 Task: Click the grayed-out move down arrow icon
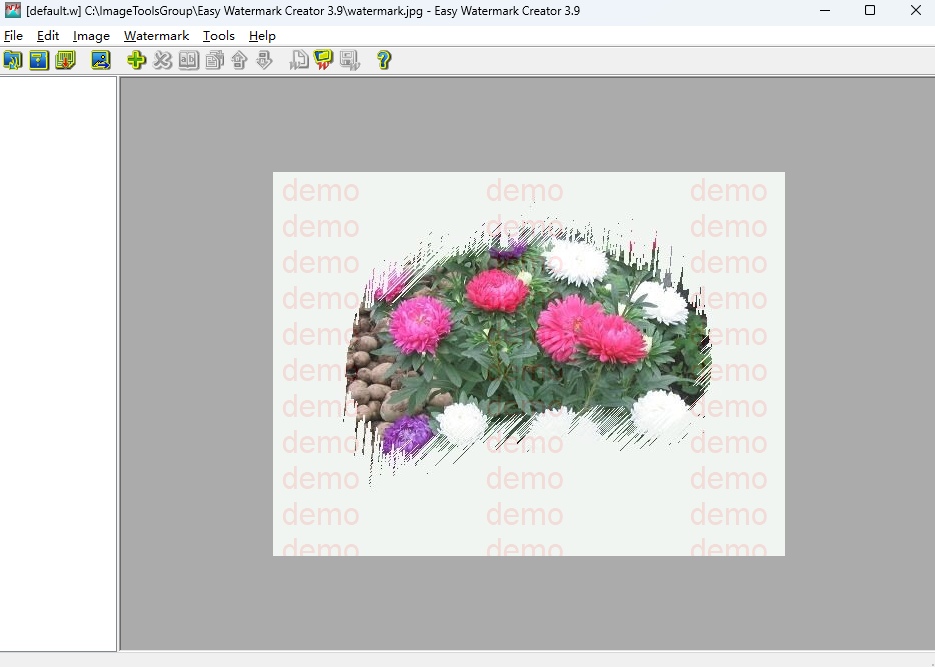(x=264, y=60)
